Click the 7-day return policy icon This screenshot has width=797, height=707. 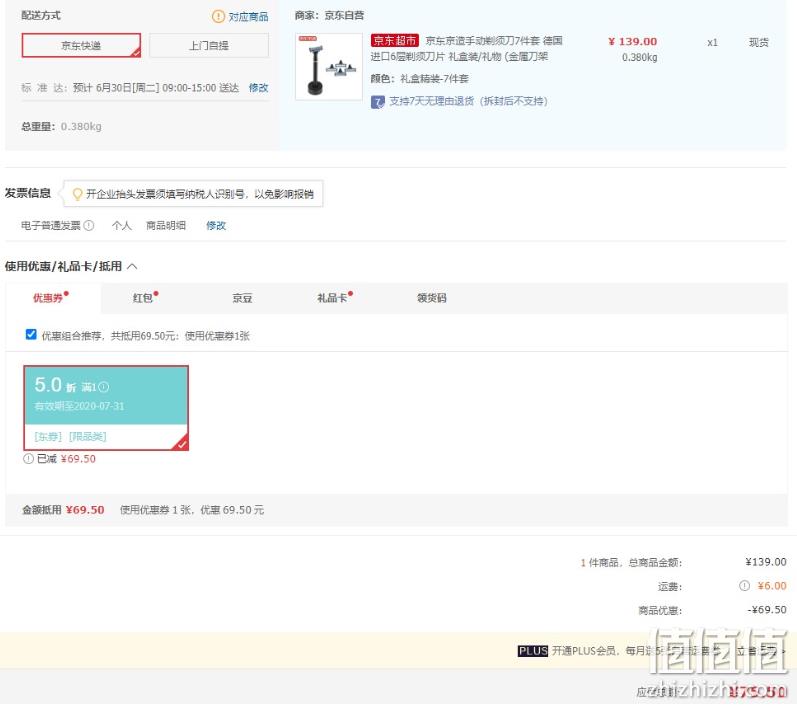[378, 102]
